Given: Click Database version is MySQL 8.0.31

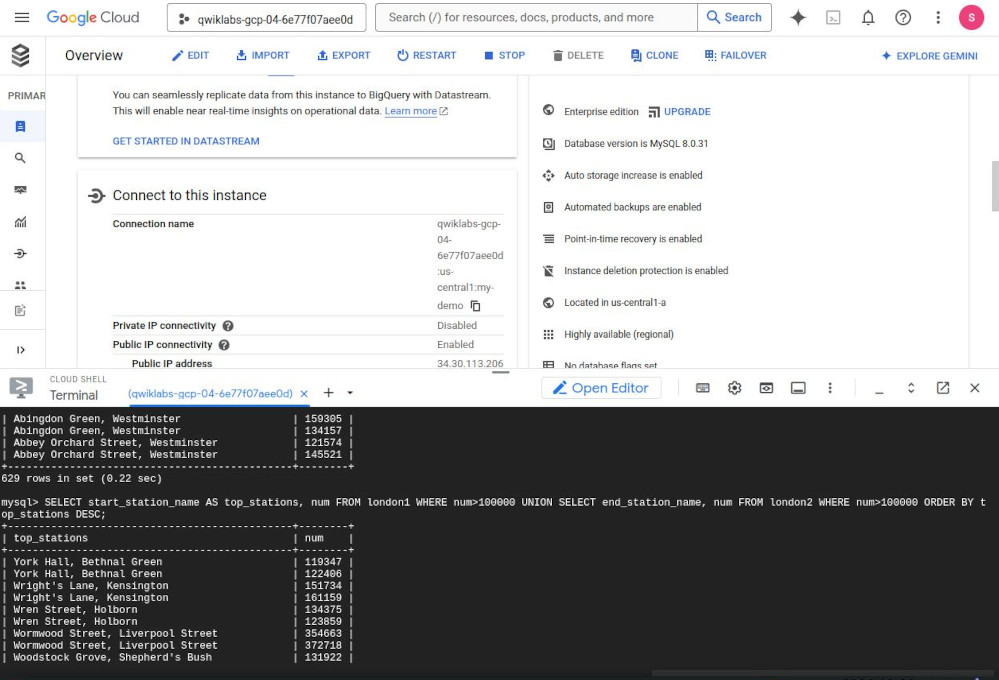Looking at the screenshot, I should pos(636,143).
